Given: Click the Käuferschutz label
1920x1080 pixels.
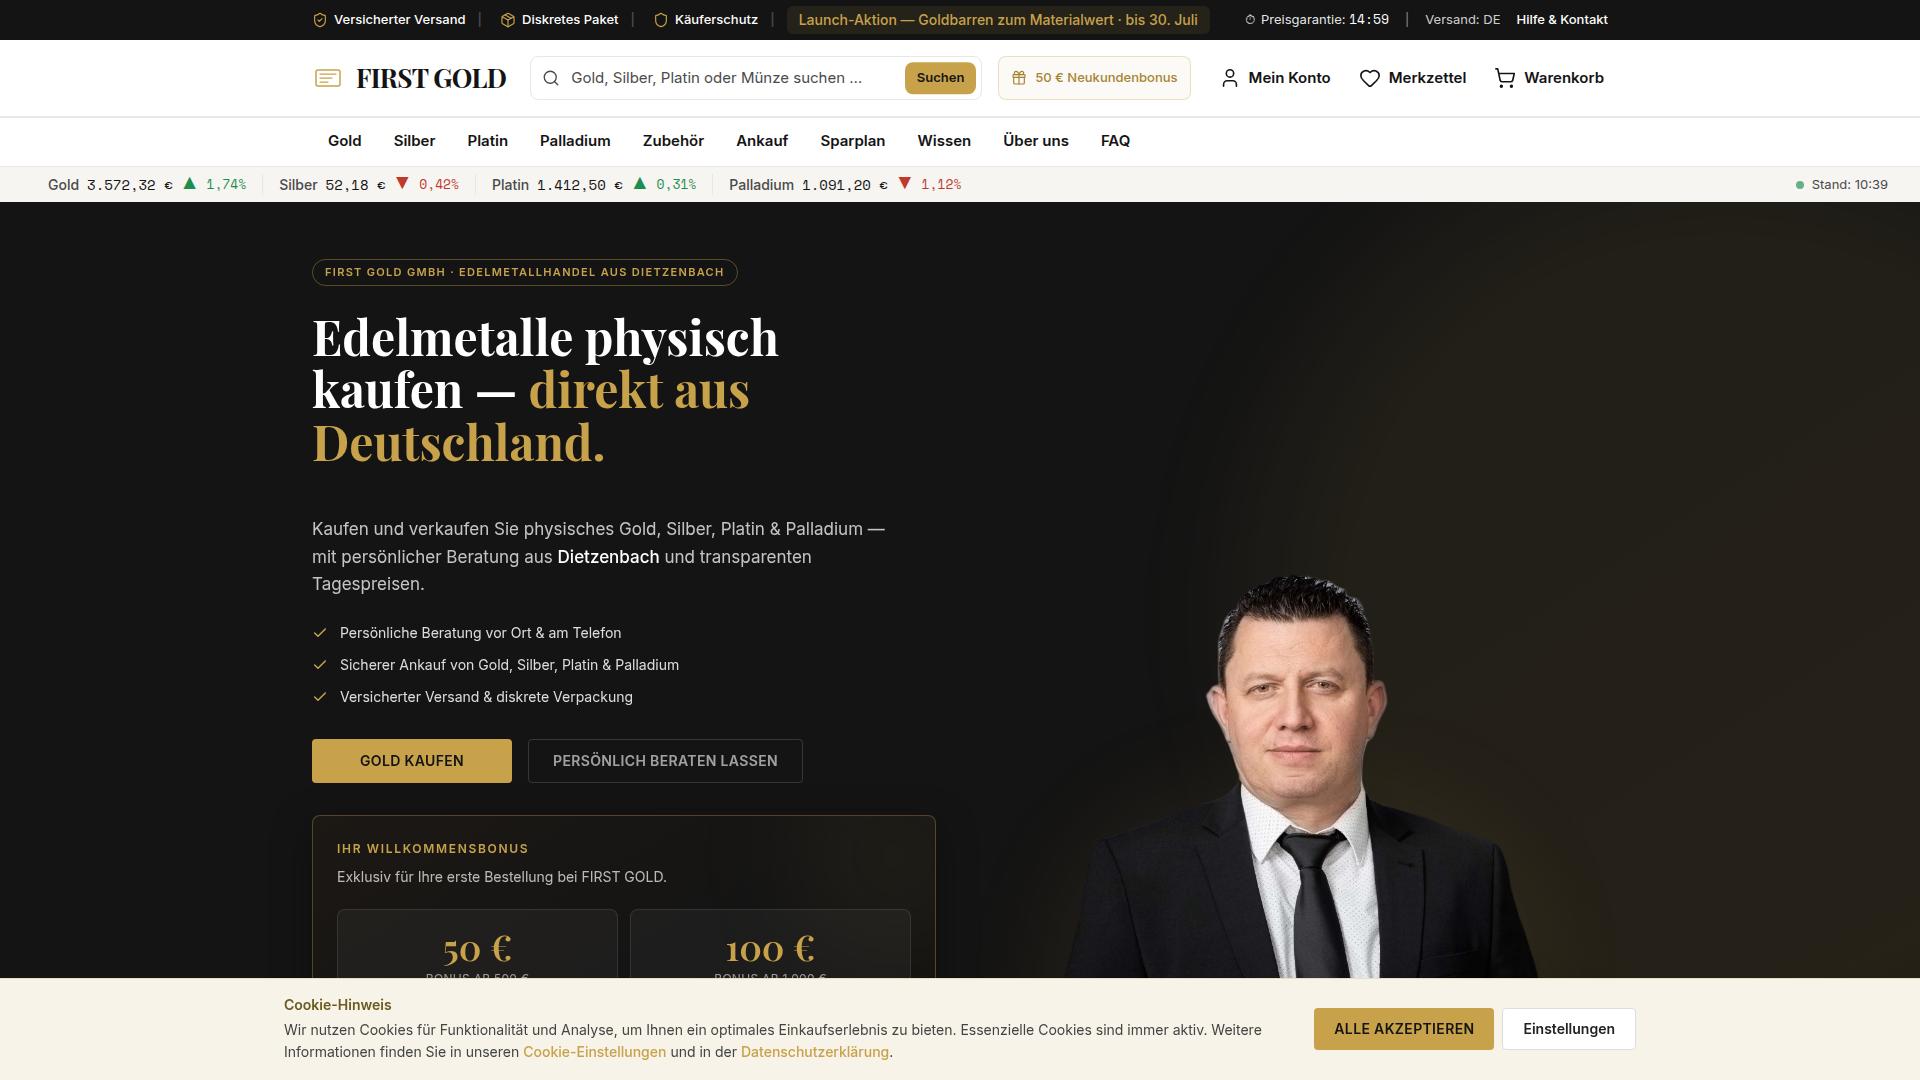Looking at the screenshot, I should (716, 20).
